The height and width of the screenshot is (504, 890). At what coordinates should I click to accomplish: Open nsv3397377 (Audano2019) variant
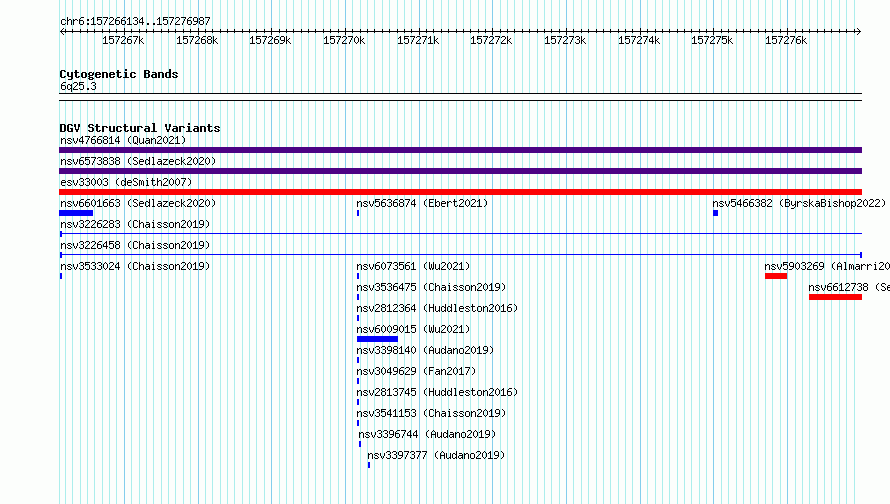[436, 455]
